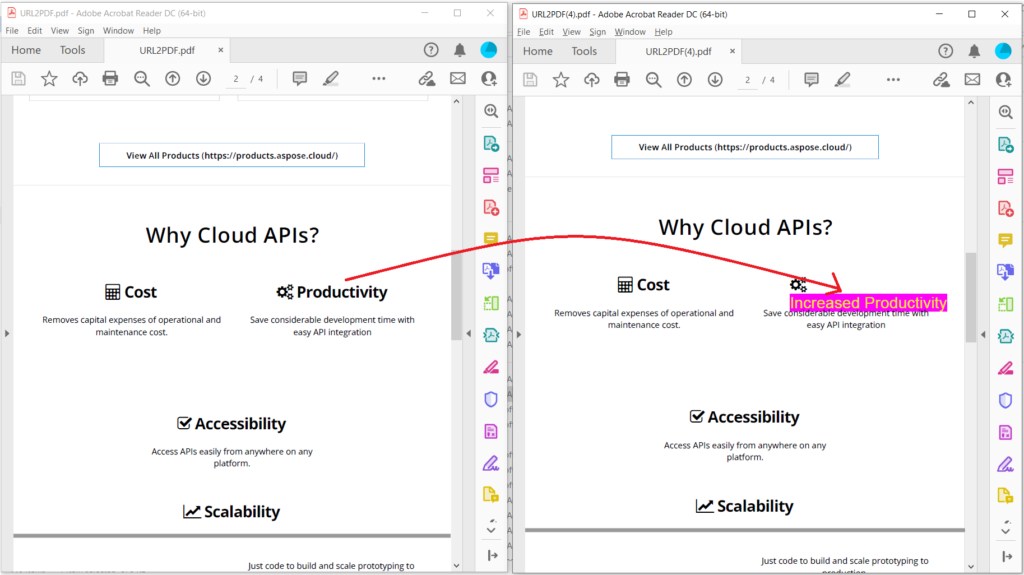Click scroll down arrow in left document
Image resolution: width=1024 pixels, height=575 pixels.
pos(456,566)
